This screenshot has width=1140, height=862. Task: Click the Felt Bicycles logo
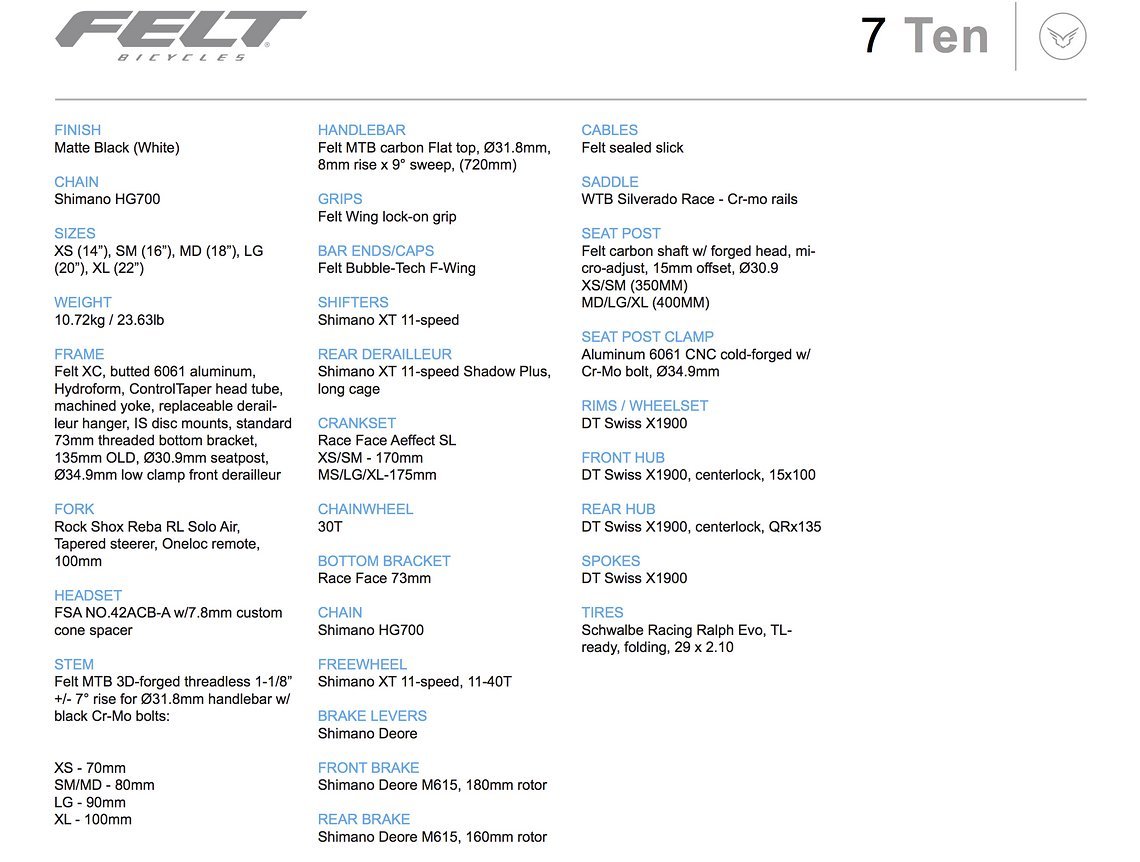(x=180, y=36)
